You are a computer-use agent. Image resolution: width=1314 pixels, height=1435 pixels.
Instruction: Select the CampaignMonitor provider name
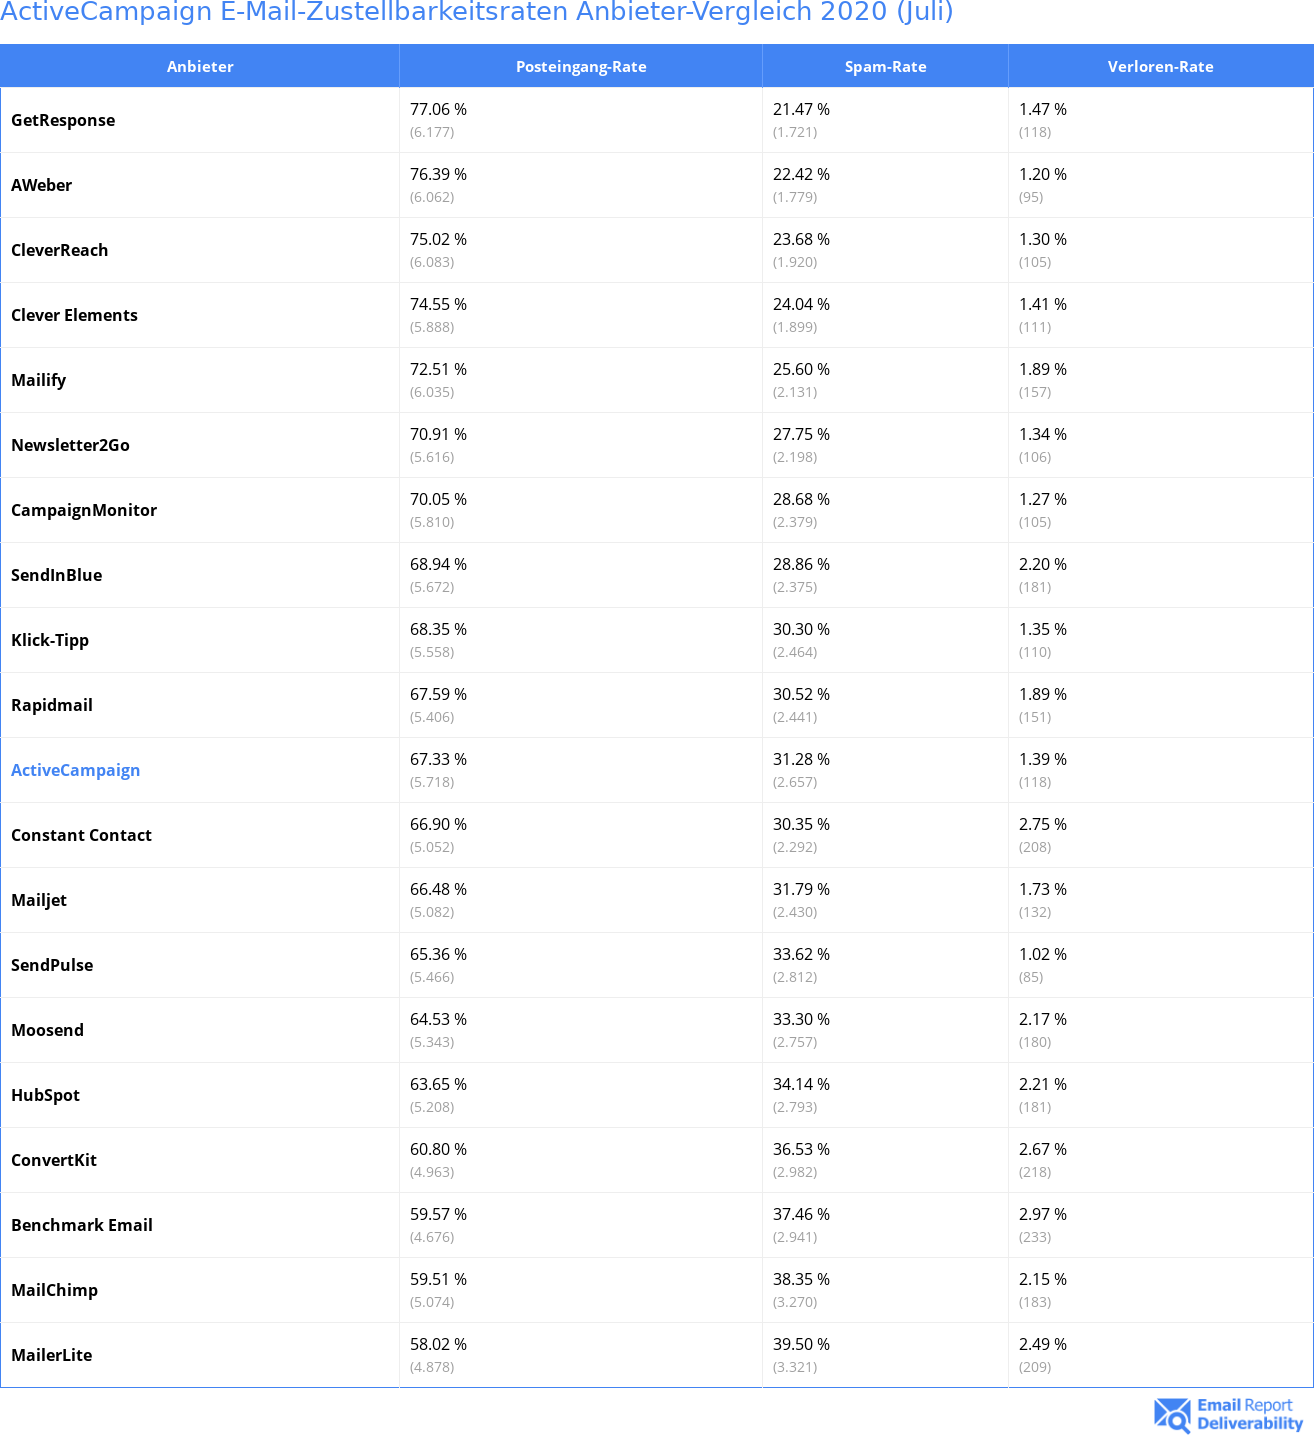point(84,510)
